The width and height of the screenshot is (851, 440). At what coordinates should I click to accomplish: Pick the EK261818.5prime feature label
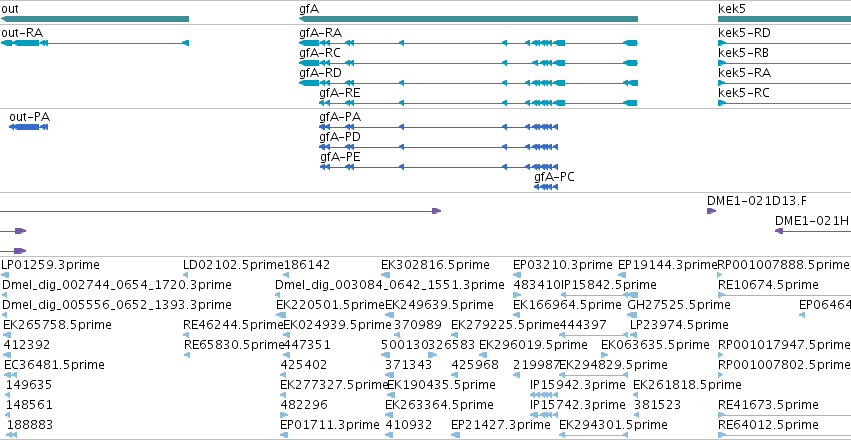687,385
